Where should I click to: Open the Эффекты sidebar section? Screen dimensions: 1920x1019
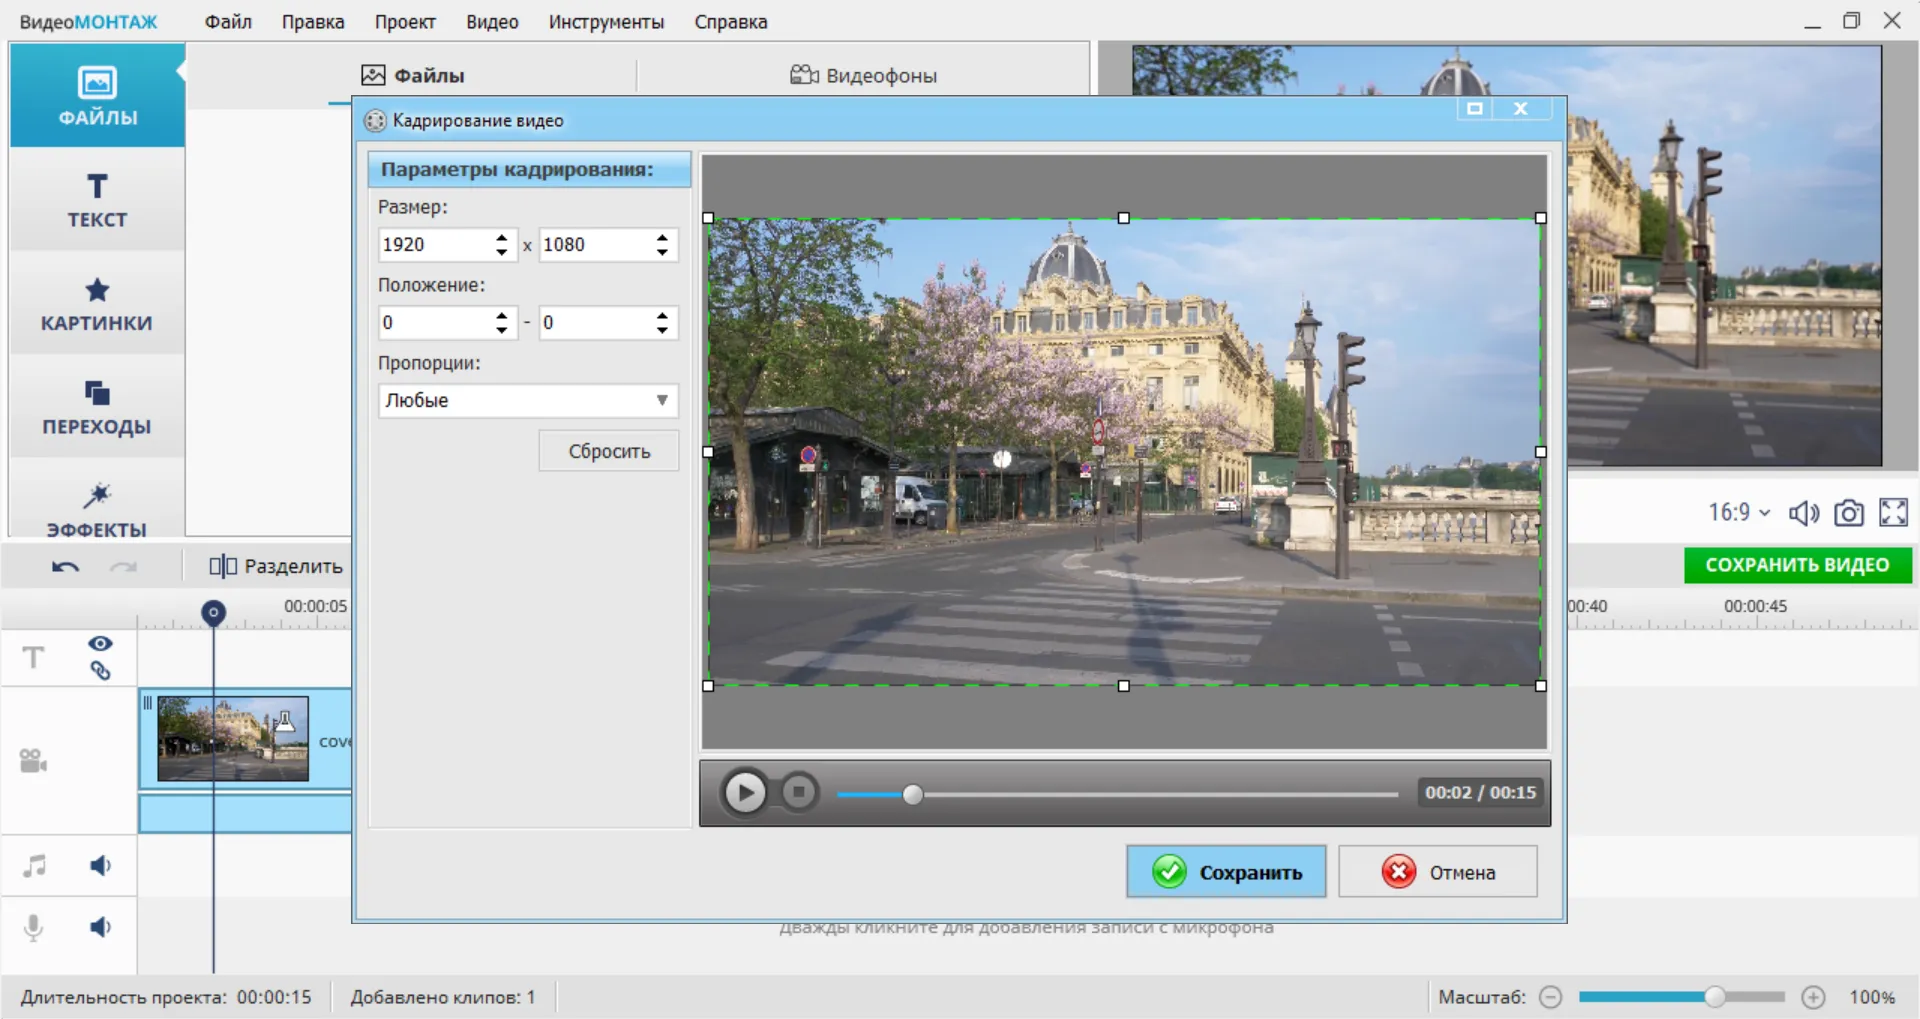97,509
